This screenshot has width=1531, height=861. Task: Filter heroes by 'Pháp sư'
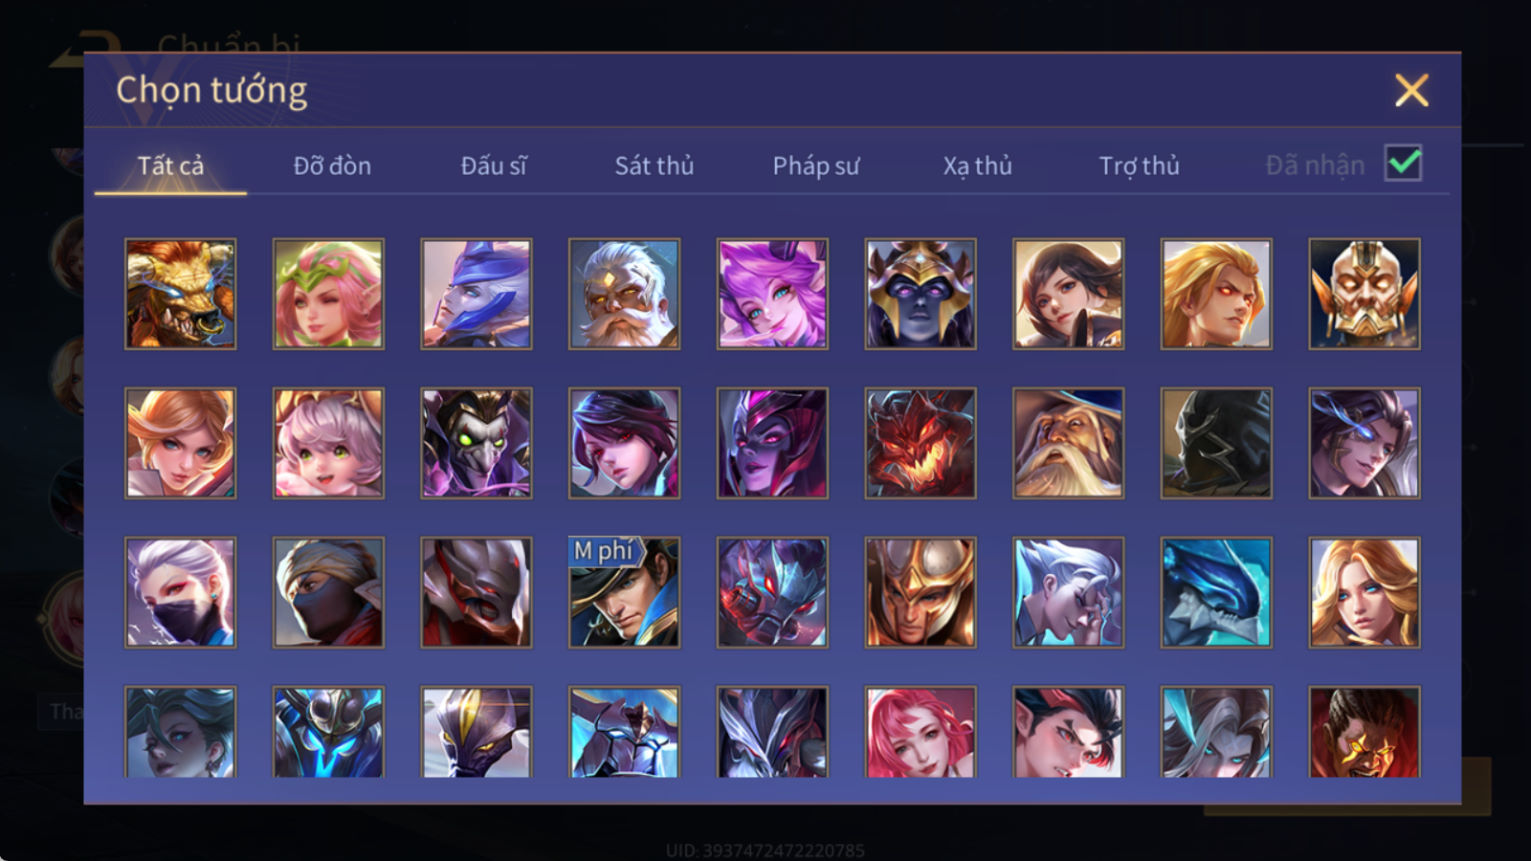click(816, 166)
